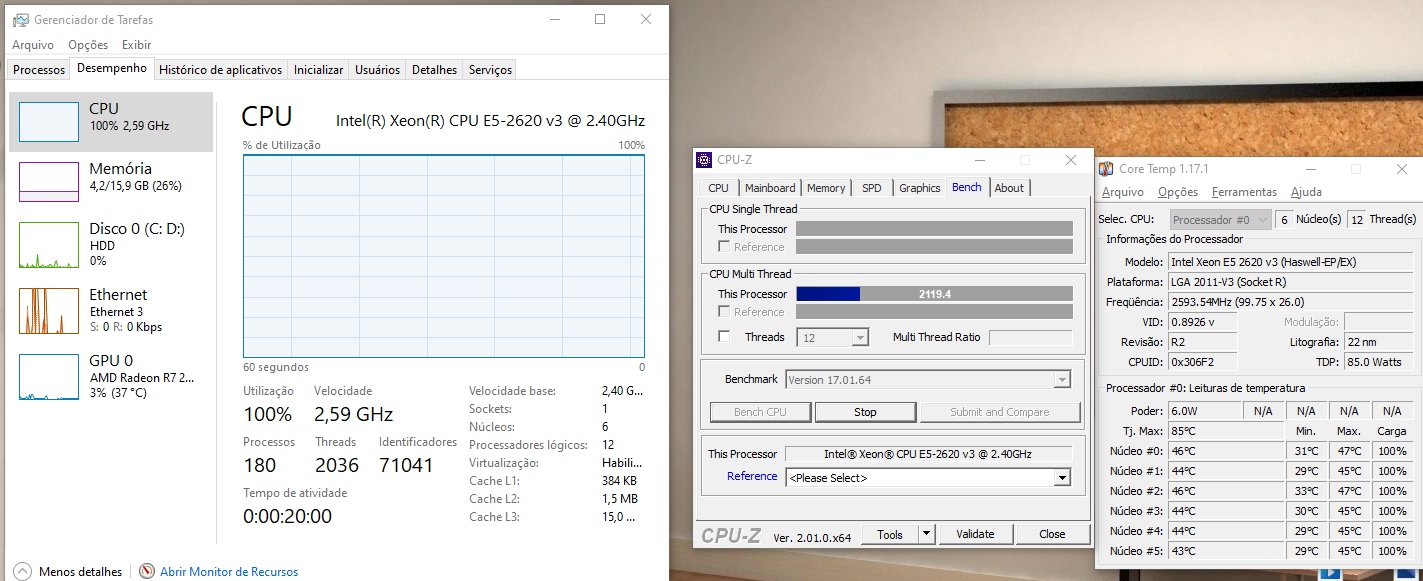The image size is (1423, 581).
Task: Open Exibir menu in Task Manager
Action: 136,45
